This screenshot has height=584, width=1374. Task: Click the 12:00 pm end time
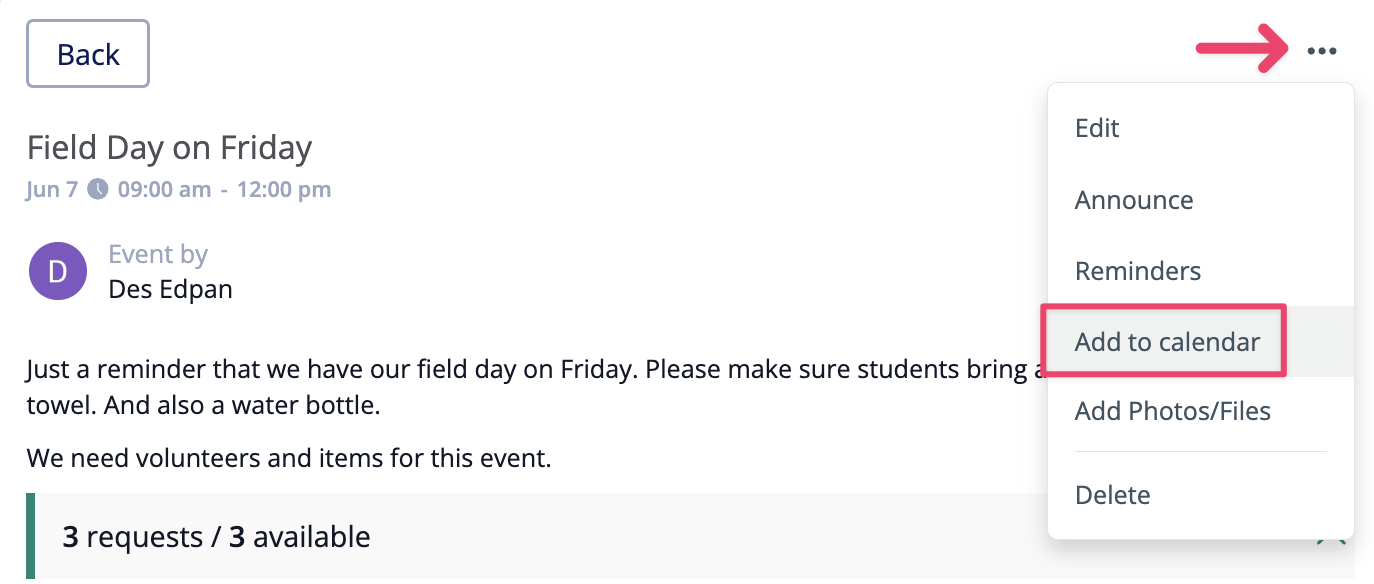(x=284, y=189)
